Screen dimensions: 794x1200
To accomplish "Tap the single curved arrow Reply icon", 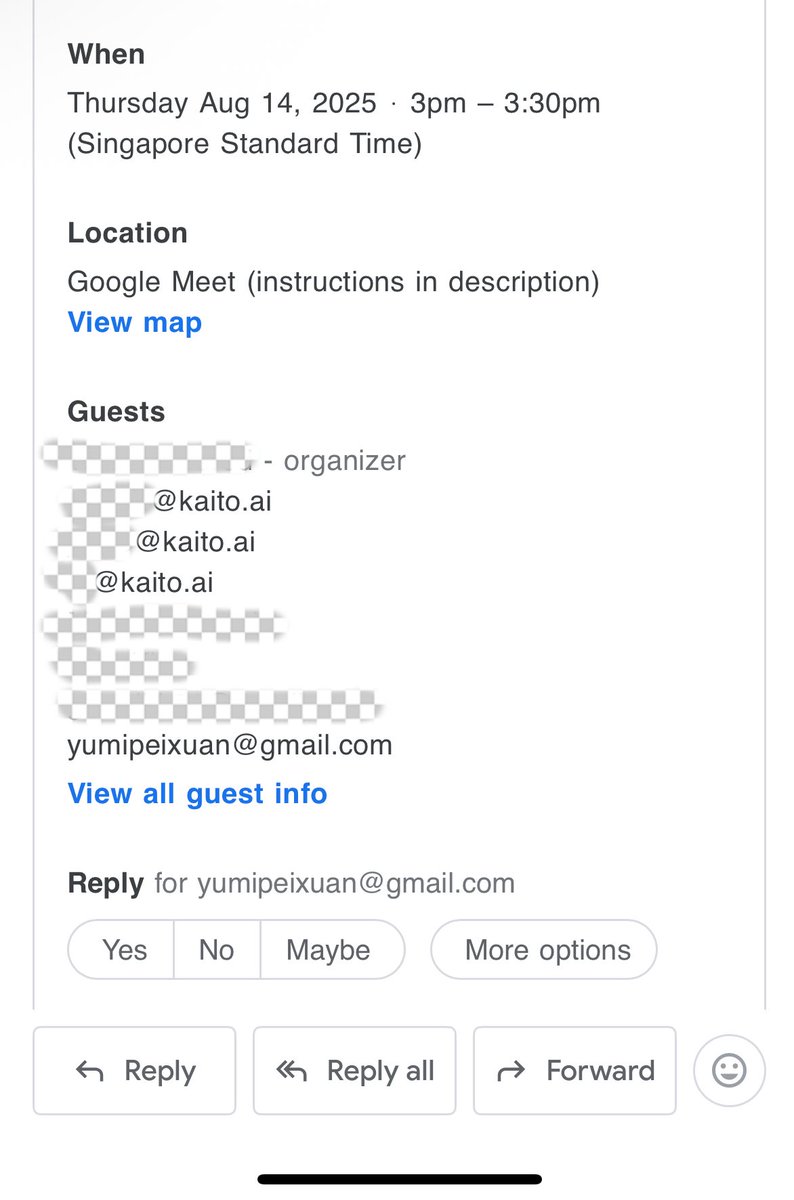I will [90, 1071].
